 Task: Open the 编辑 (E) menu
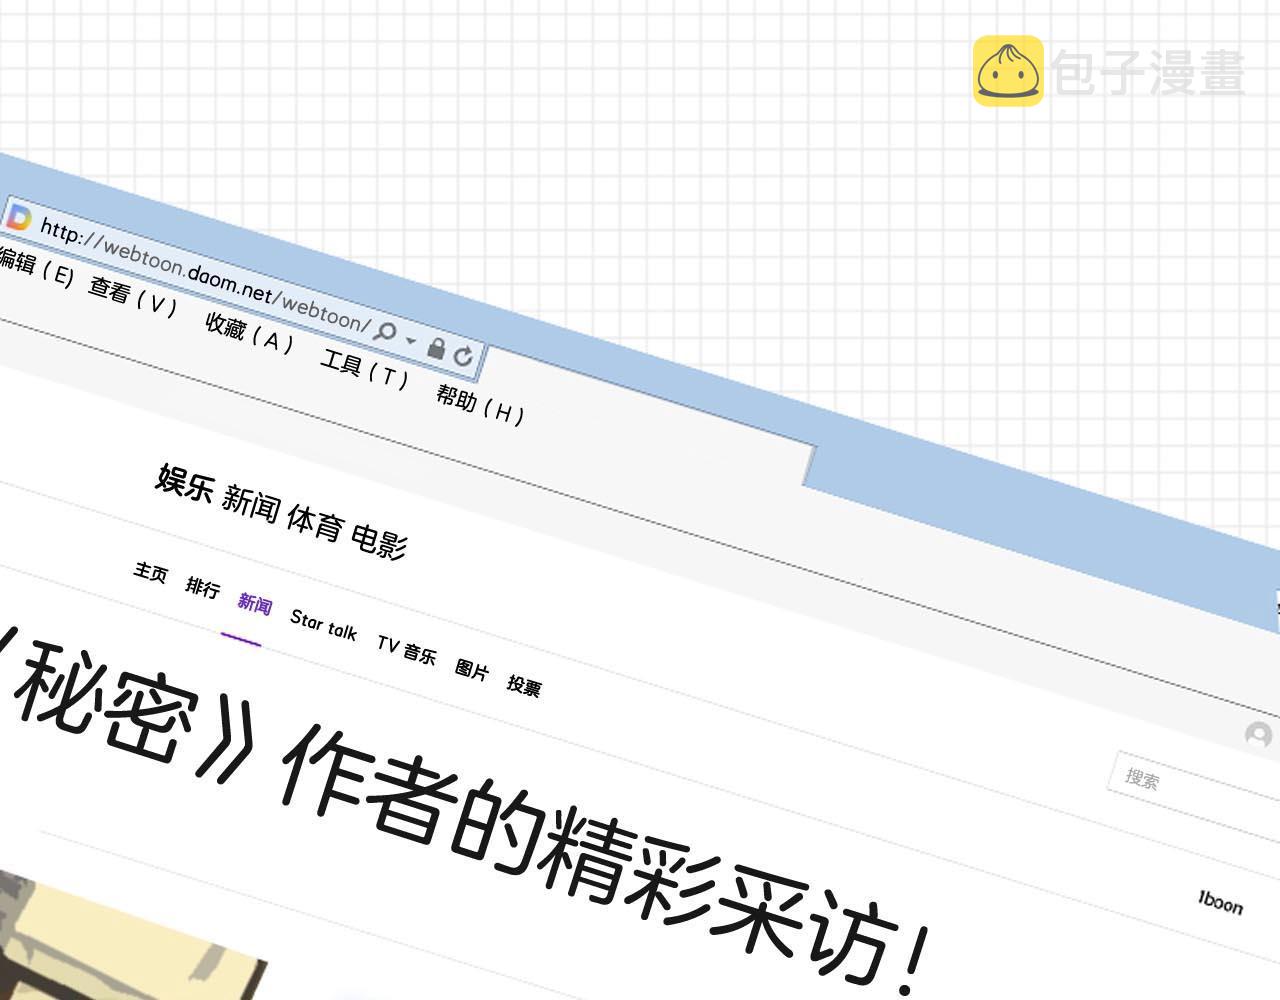click(34, 267)
